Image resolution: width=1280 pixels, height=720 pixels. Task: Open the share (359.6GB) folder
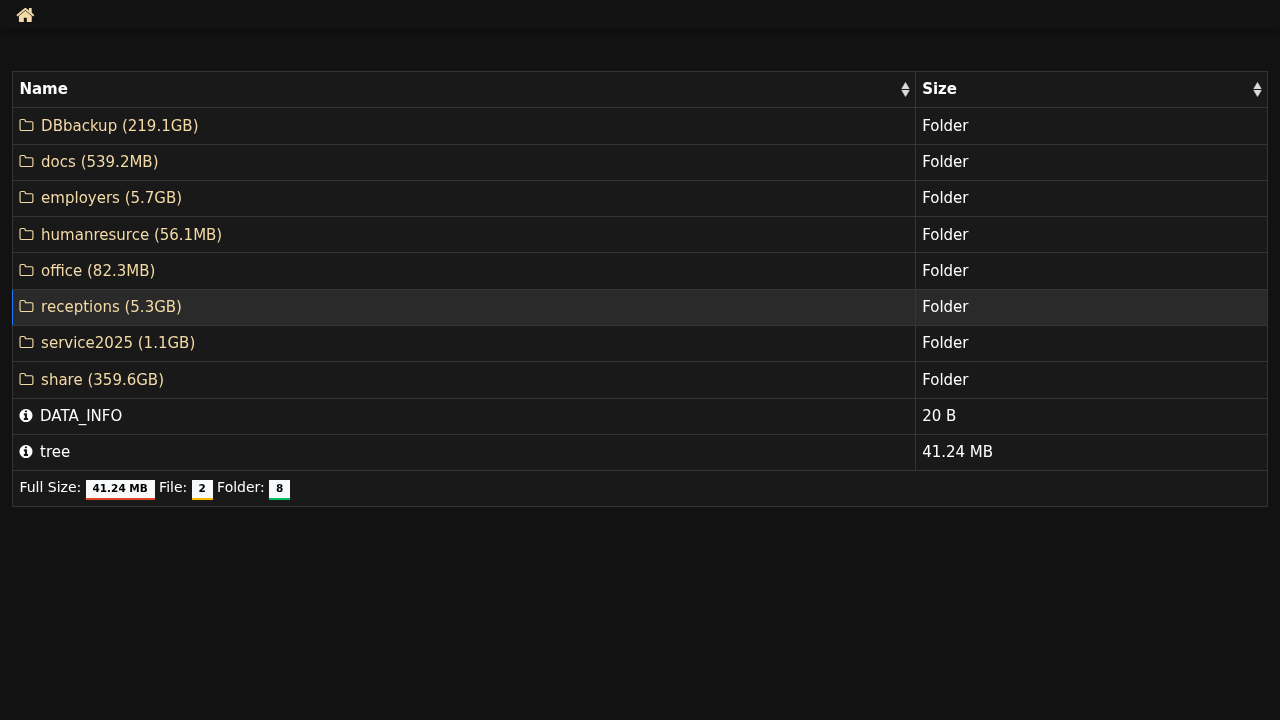click(x=102, y=380)
